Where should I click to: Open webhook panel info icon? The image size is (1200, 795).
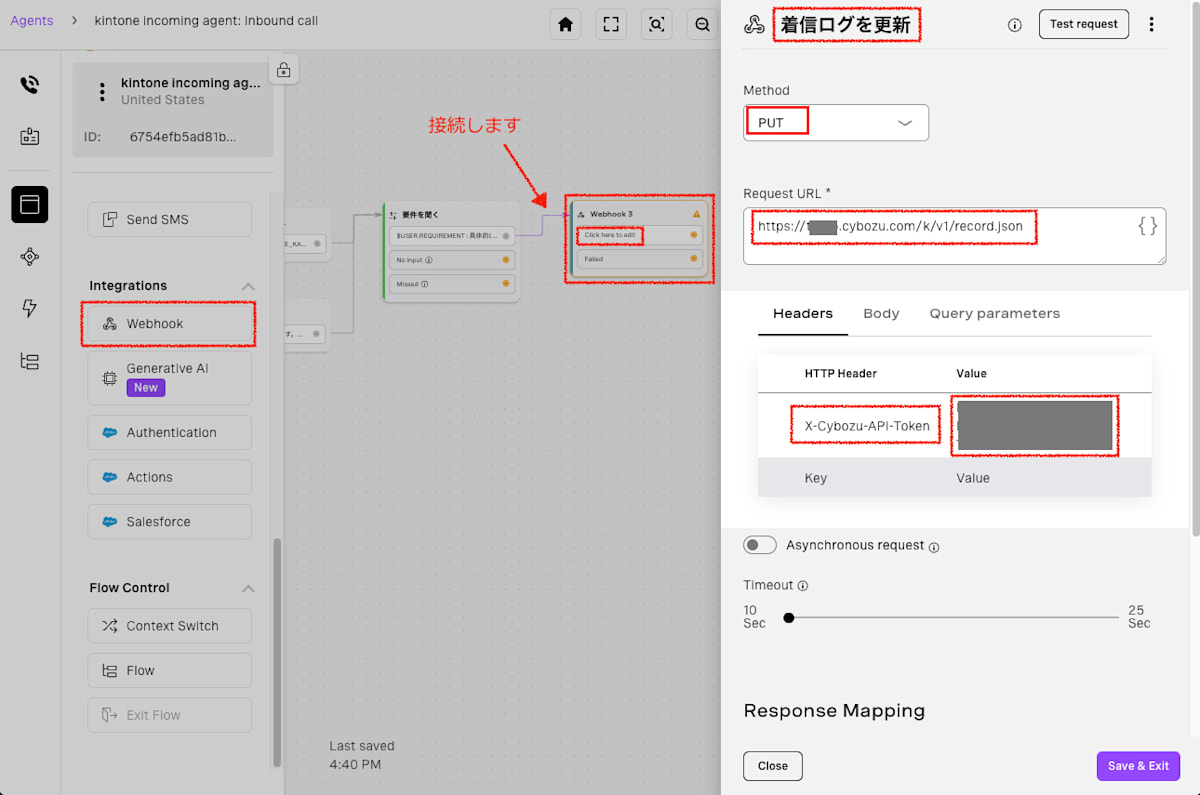(x=1015, y=25)
